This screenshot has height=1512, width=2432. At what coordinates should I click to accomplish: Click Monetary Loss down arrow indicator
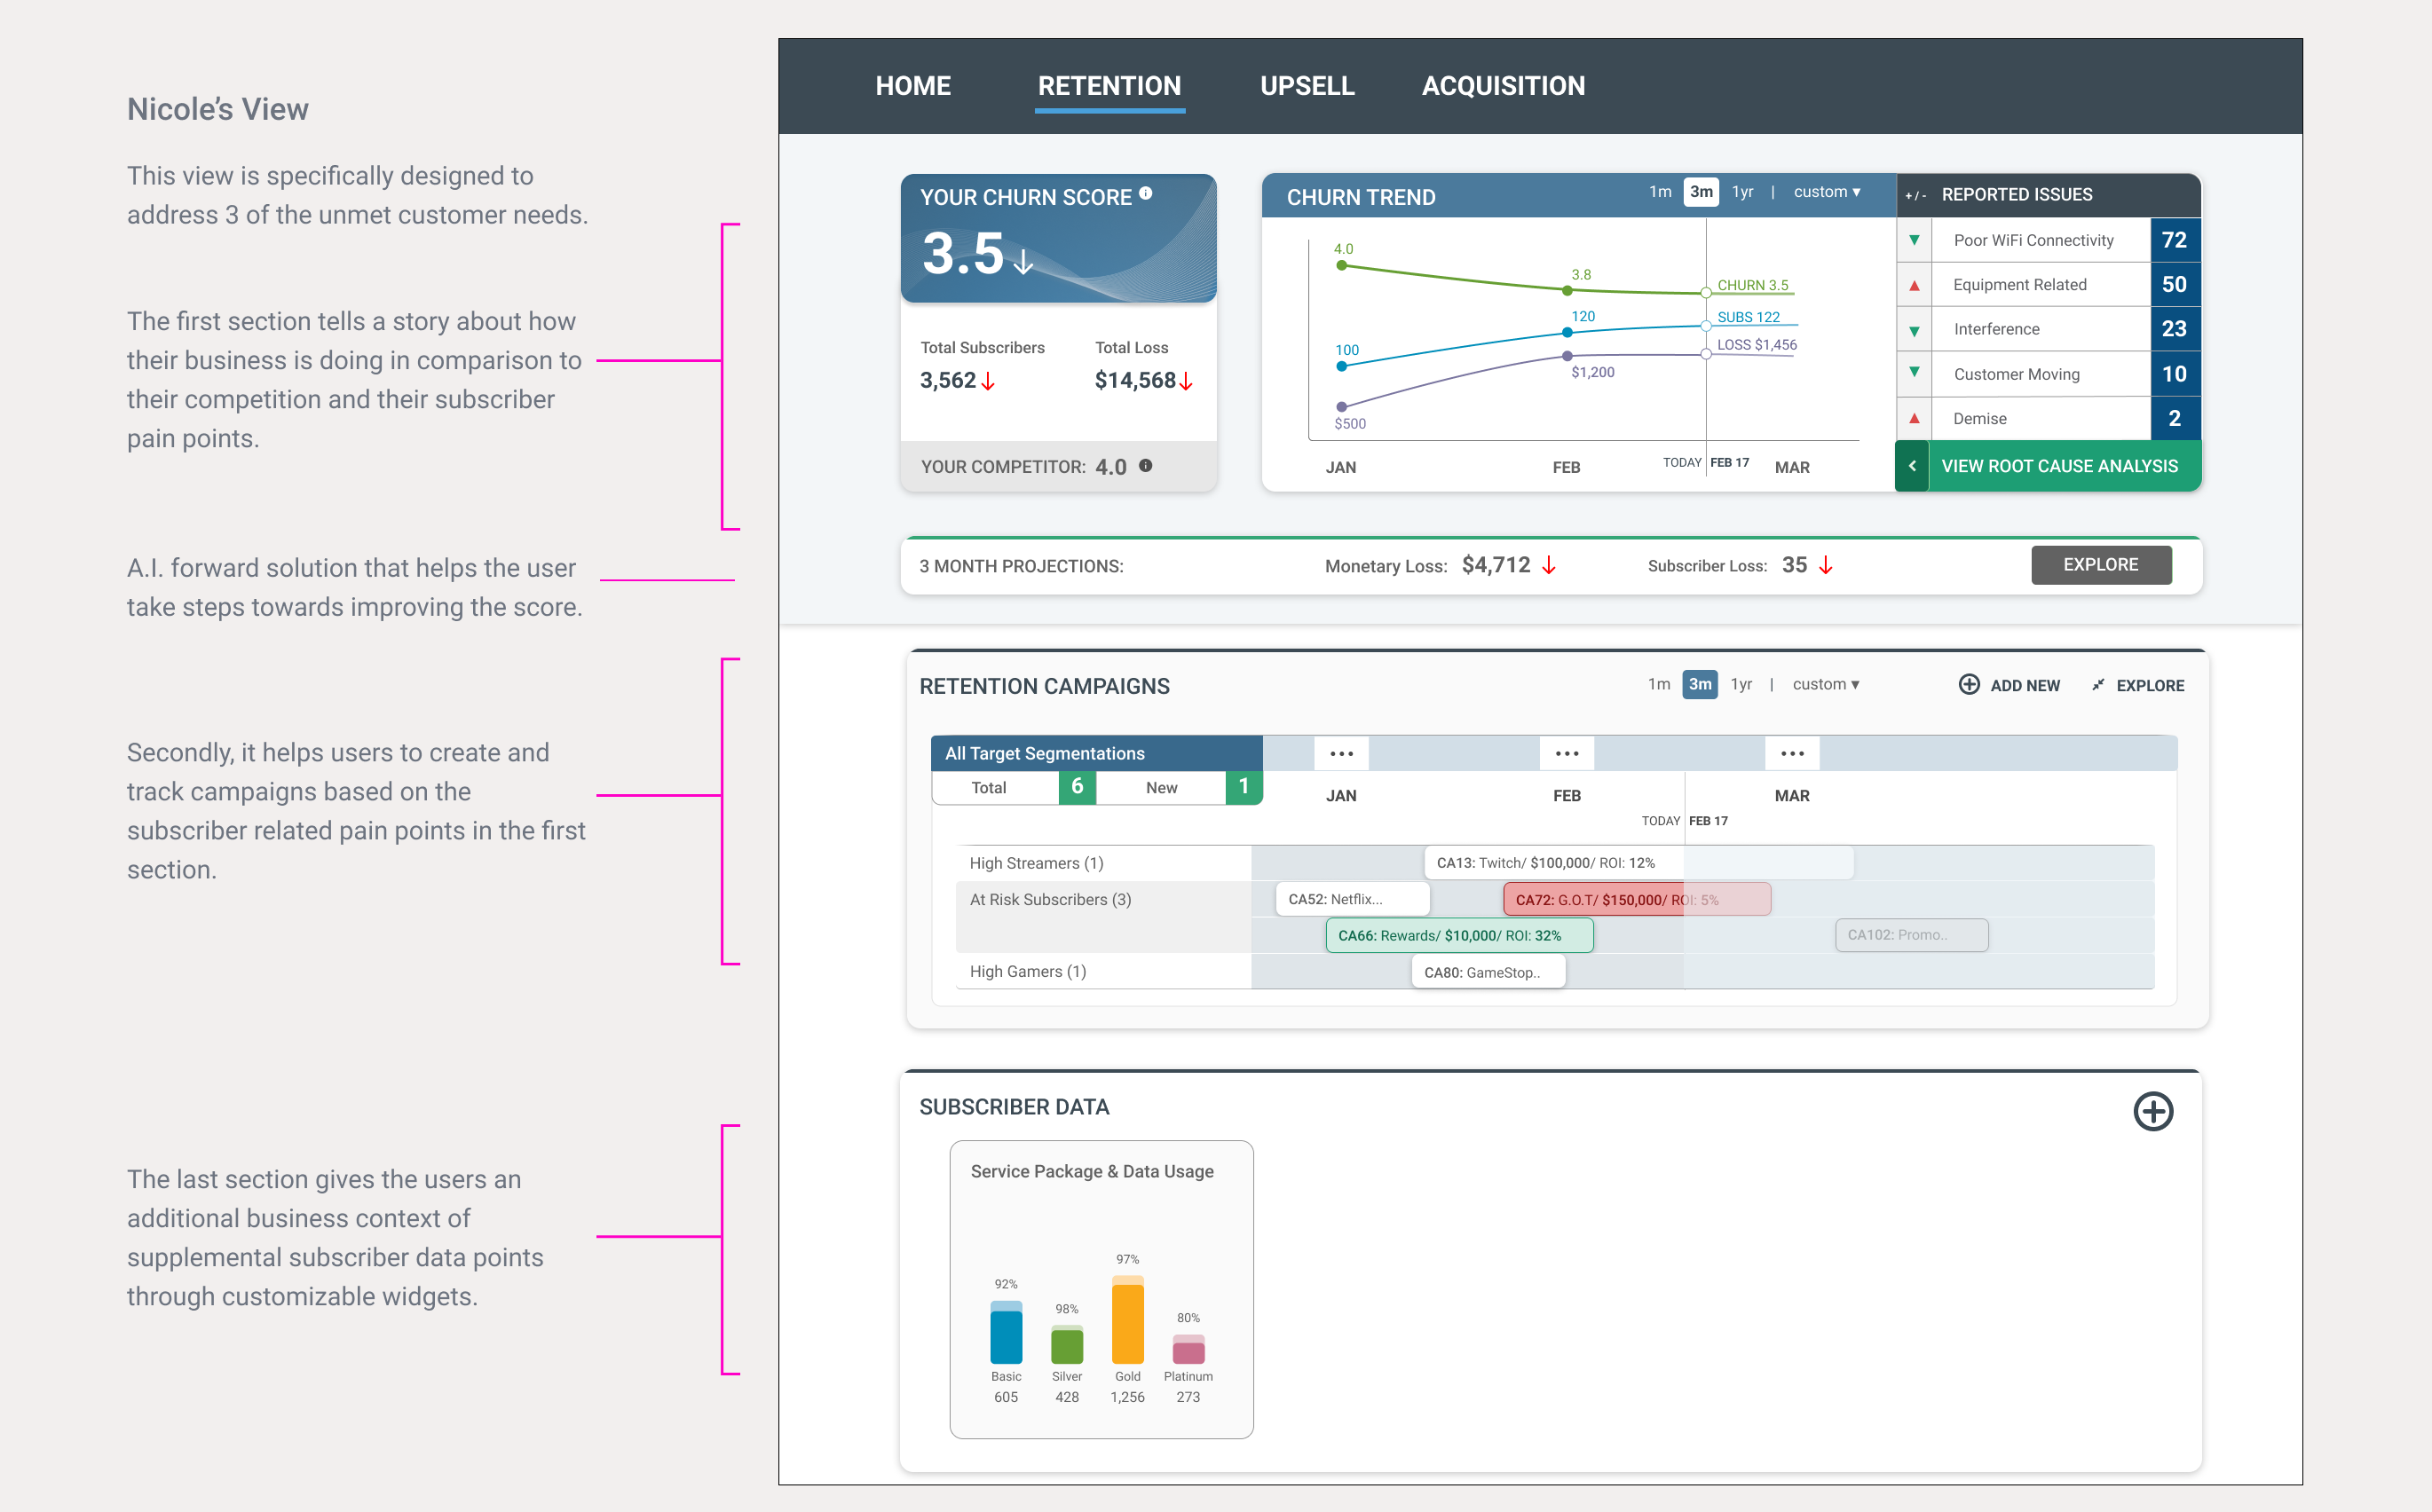pos(1548,566)
